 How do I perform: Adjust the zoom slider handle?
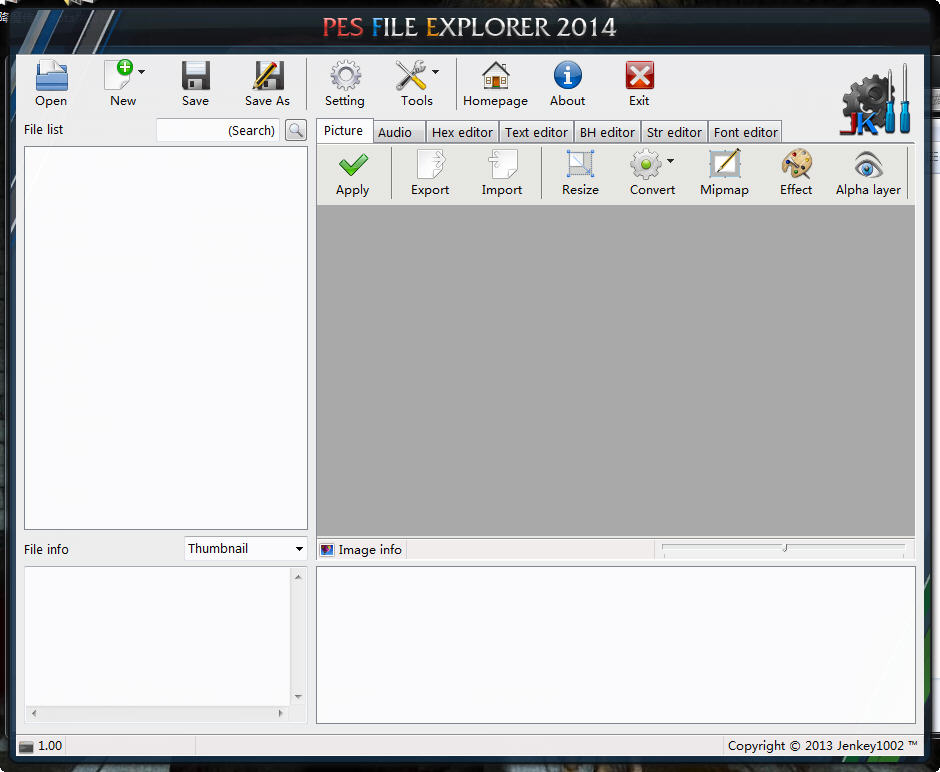(x=785, y=548)
